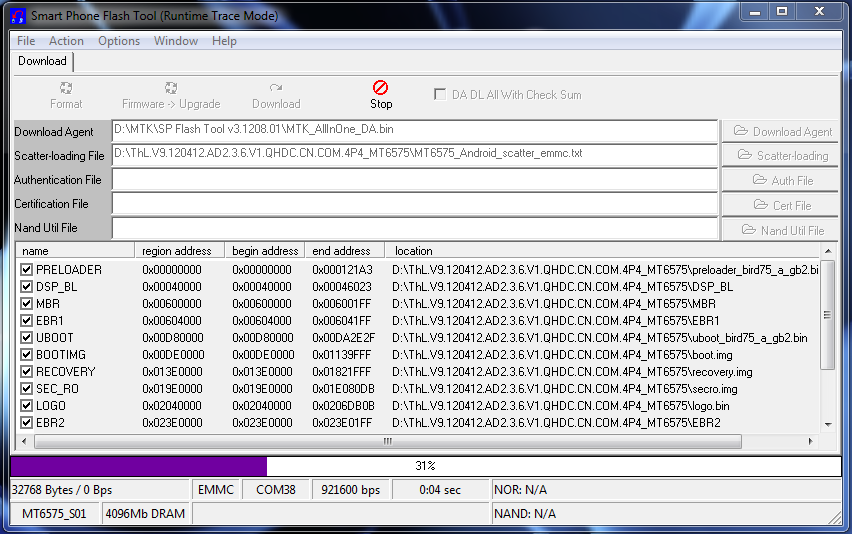Click partition list scroll up arrow
852x534 pixels.
(x=828, y=251)
